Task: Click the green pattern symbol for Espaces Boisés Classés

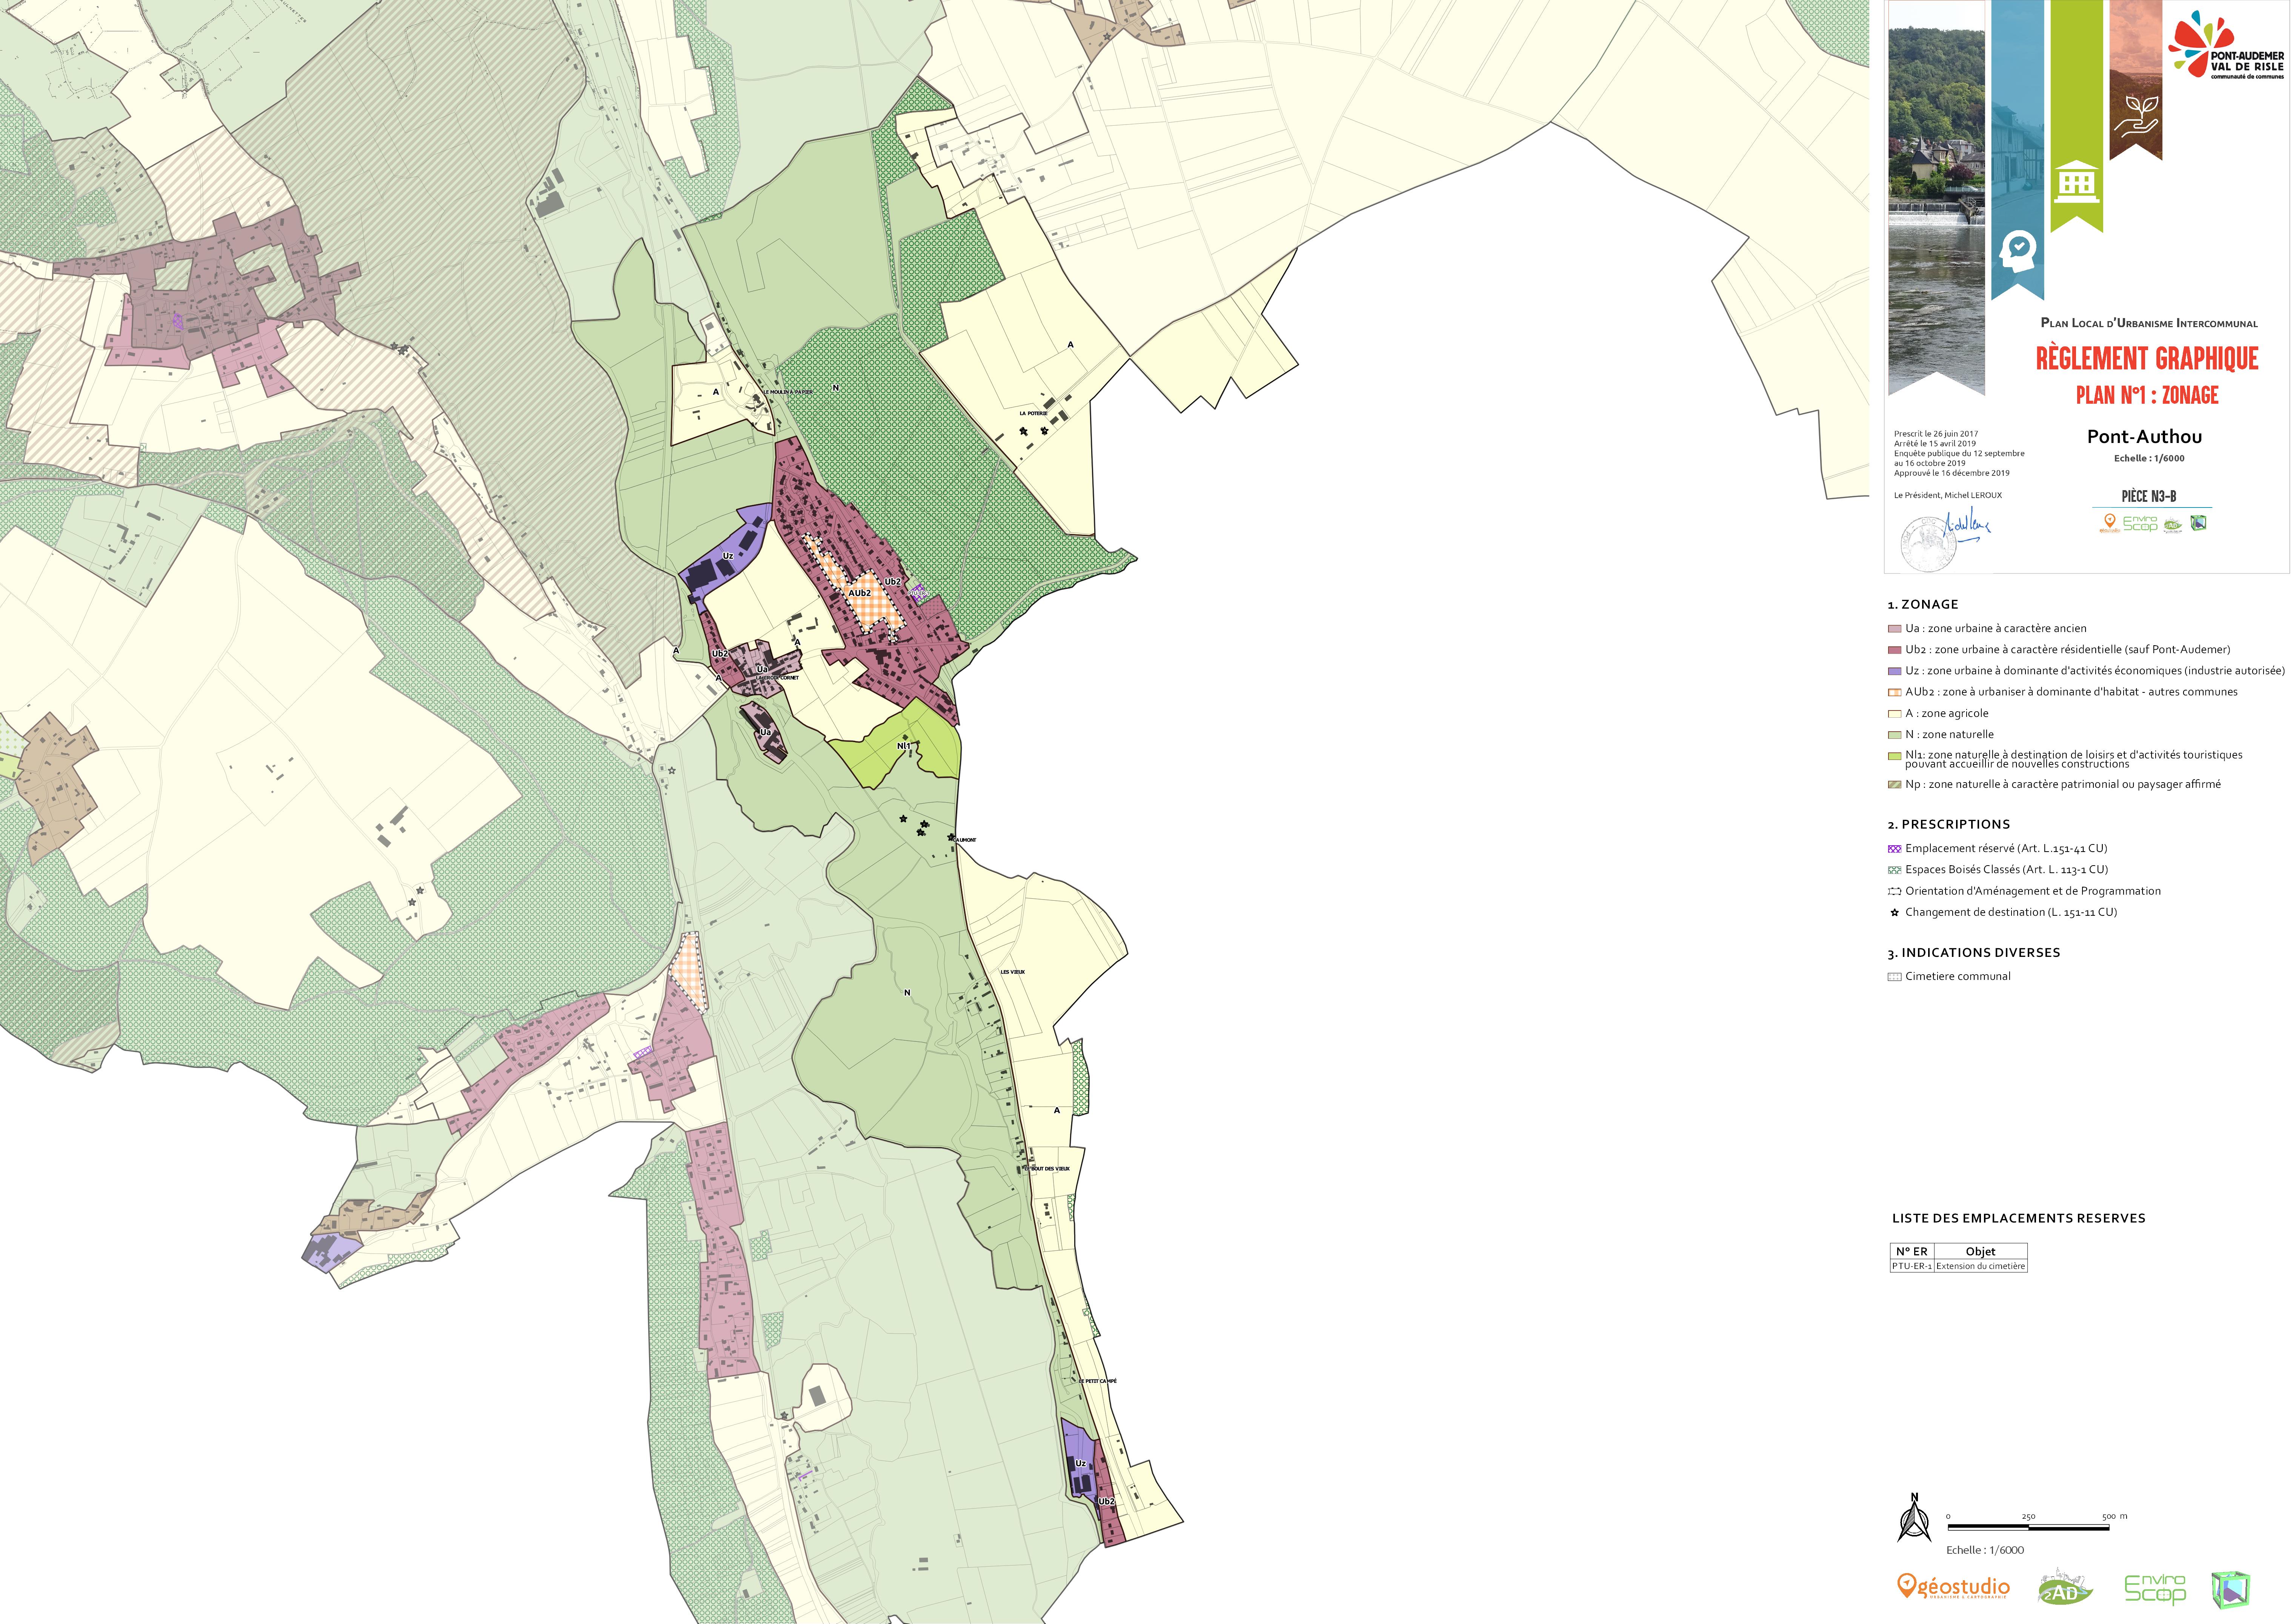Action: pos(1894,870)
